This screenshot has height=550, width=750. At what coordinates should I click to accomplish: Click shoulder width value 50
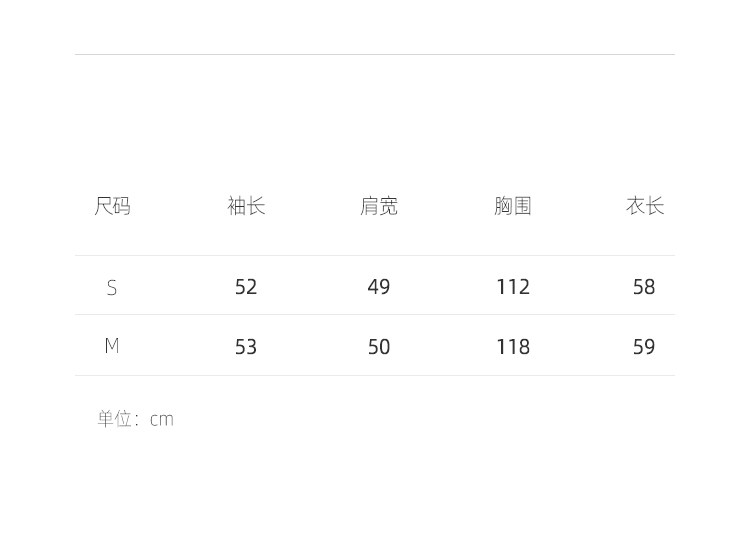pyautogui.click(x=379, y=347)
